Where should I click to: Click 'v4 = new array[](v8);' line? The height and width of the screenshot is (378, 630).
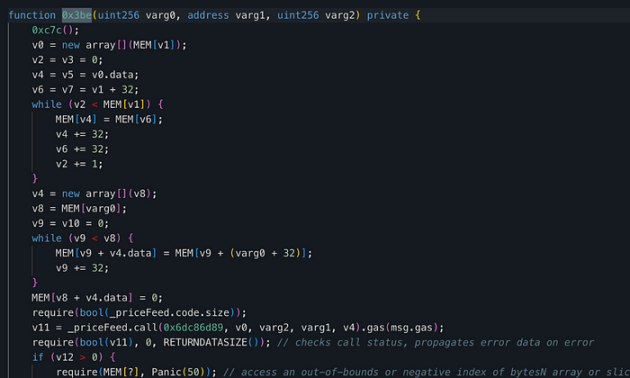pos(94,194)
